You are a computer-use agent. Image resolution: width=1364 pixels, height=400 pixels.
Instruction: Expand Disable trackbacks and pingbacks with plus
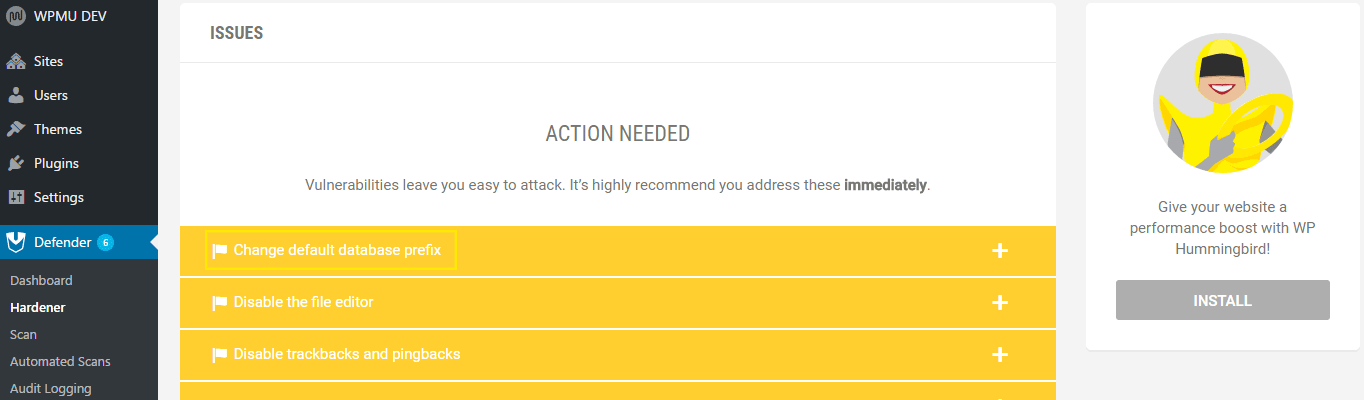tap(999, 354)
